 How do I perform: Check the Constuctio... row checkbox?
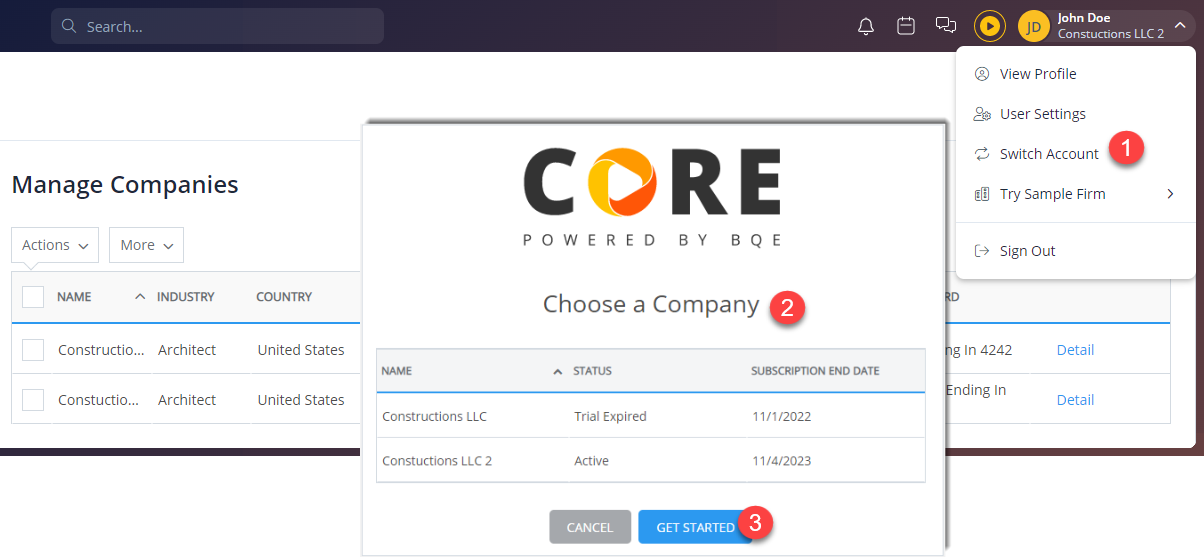tap(33, 400)
